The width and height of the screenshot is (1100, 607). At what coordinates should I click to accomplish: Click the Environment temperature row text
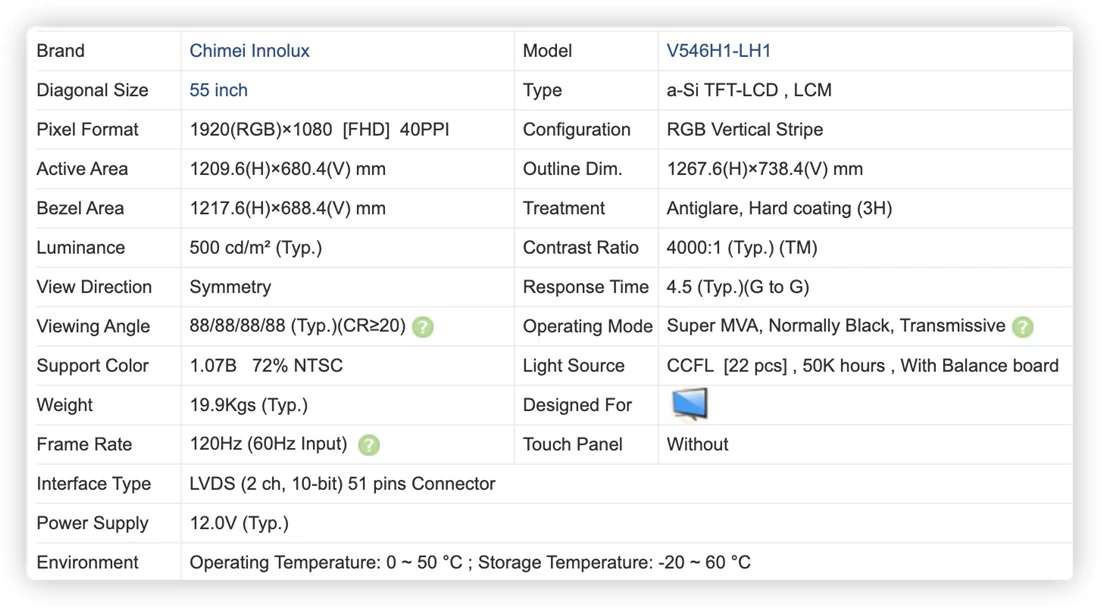pyautogui.click(x=470, y=562)
